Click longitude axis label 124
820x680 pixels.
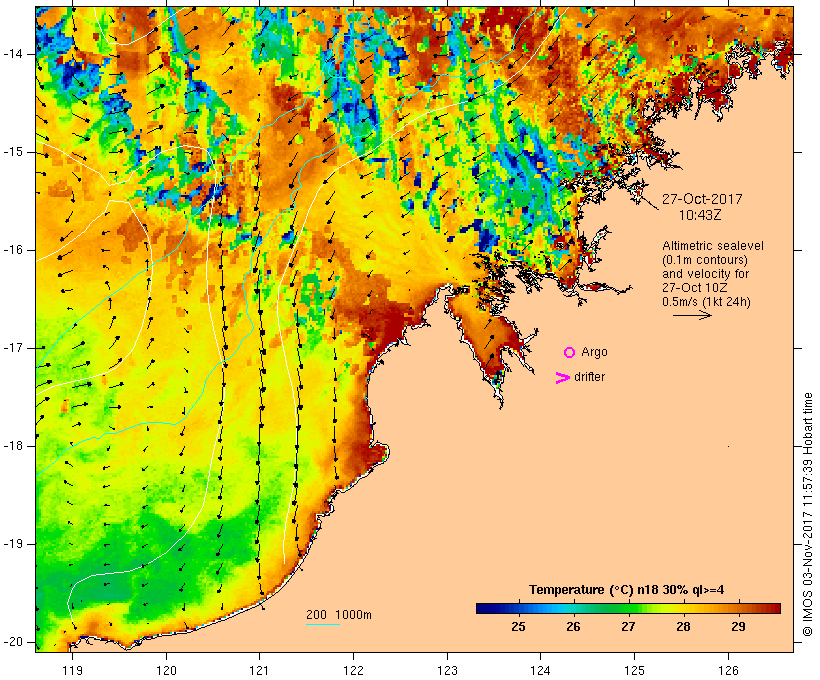click(x=541, y=670)
